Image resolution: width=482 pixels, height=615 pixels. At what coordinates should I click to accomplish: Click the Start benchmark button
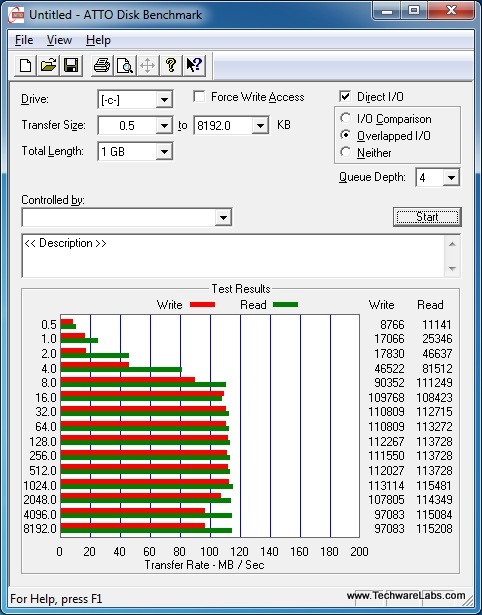(x=427, y=217)
